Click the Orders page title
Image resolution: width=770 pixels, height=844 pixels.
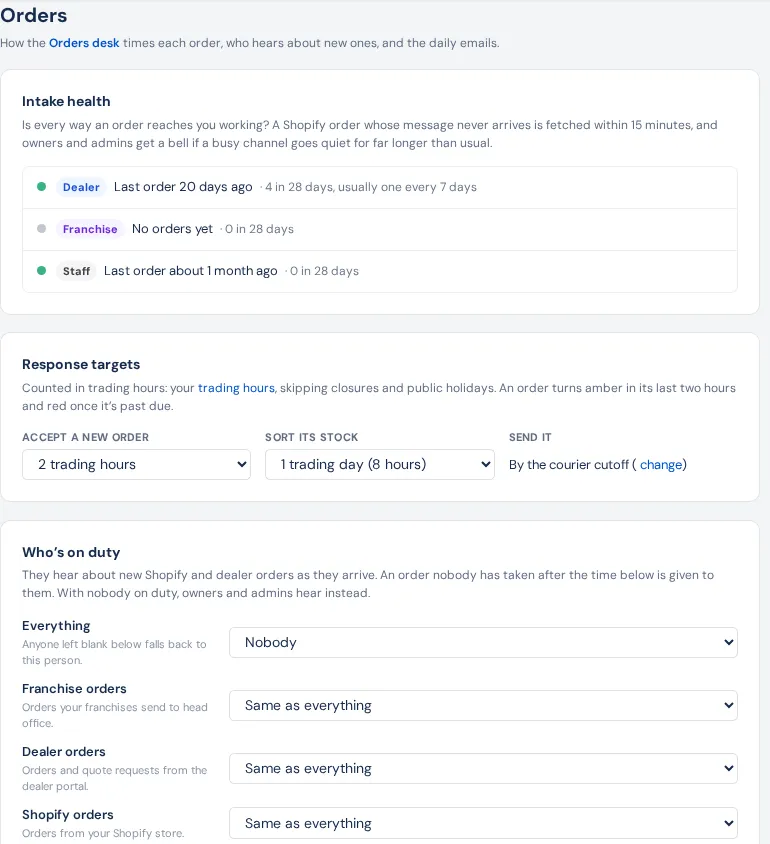coord(34,15)
